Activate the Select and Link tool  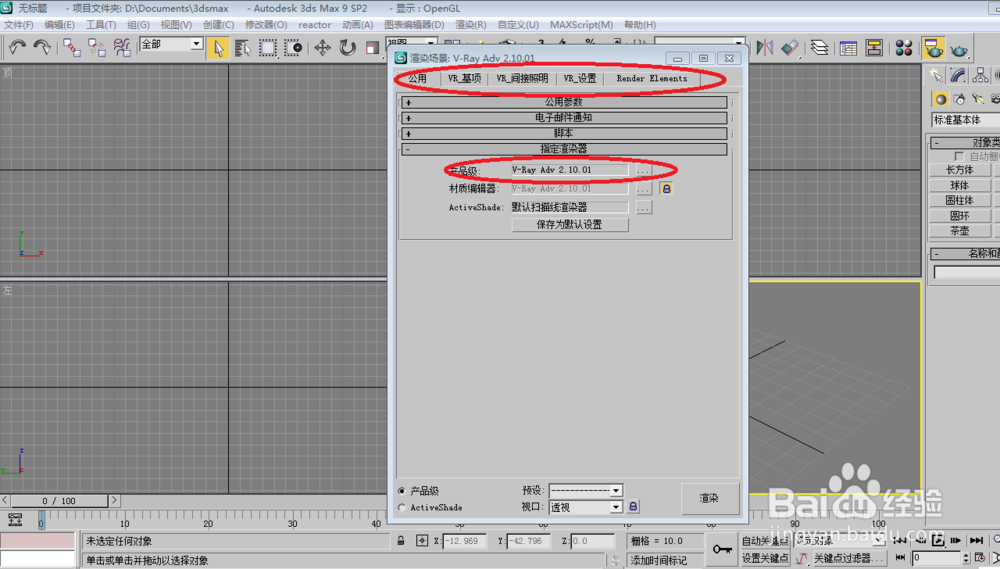pyautogui.click(x=71, y=47)
